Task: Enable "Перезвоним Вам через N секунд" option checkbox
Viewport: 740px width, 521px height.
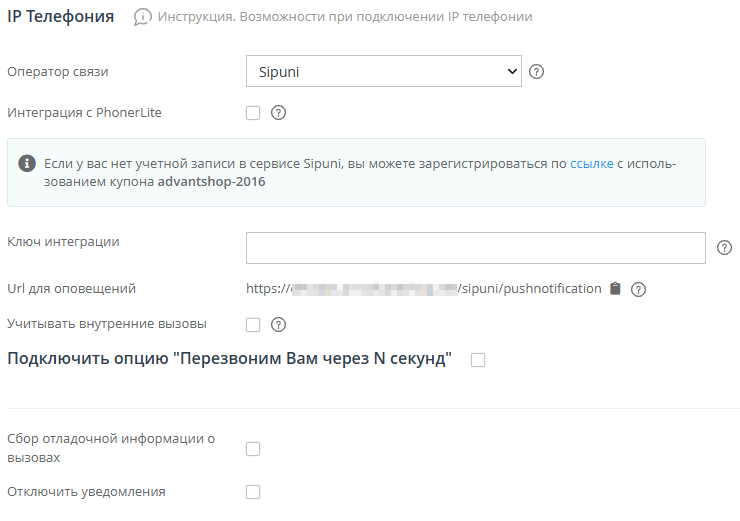Action: [x=478, y=360]
